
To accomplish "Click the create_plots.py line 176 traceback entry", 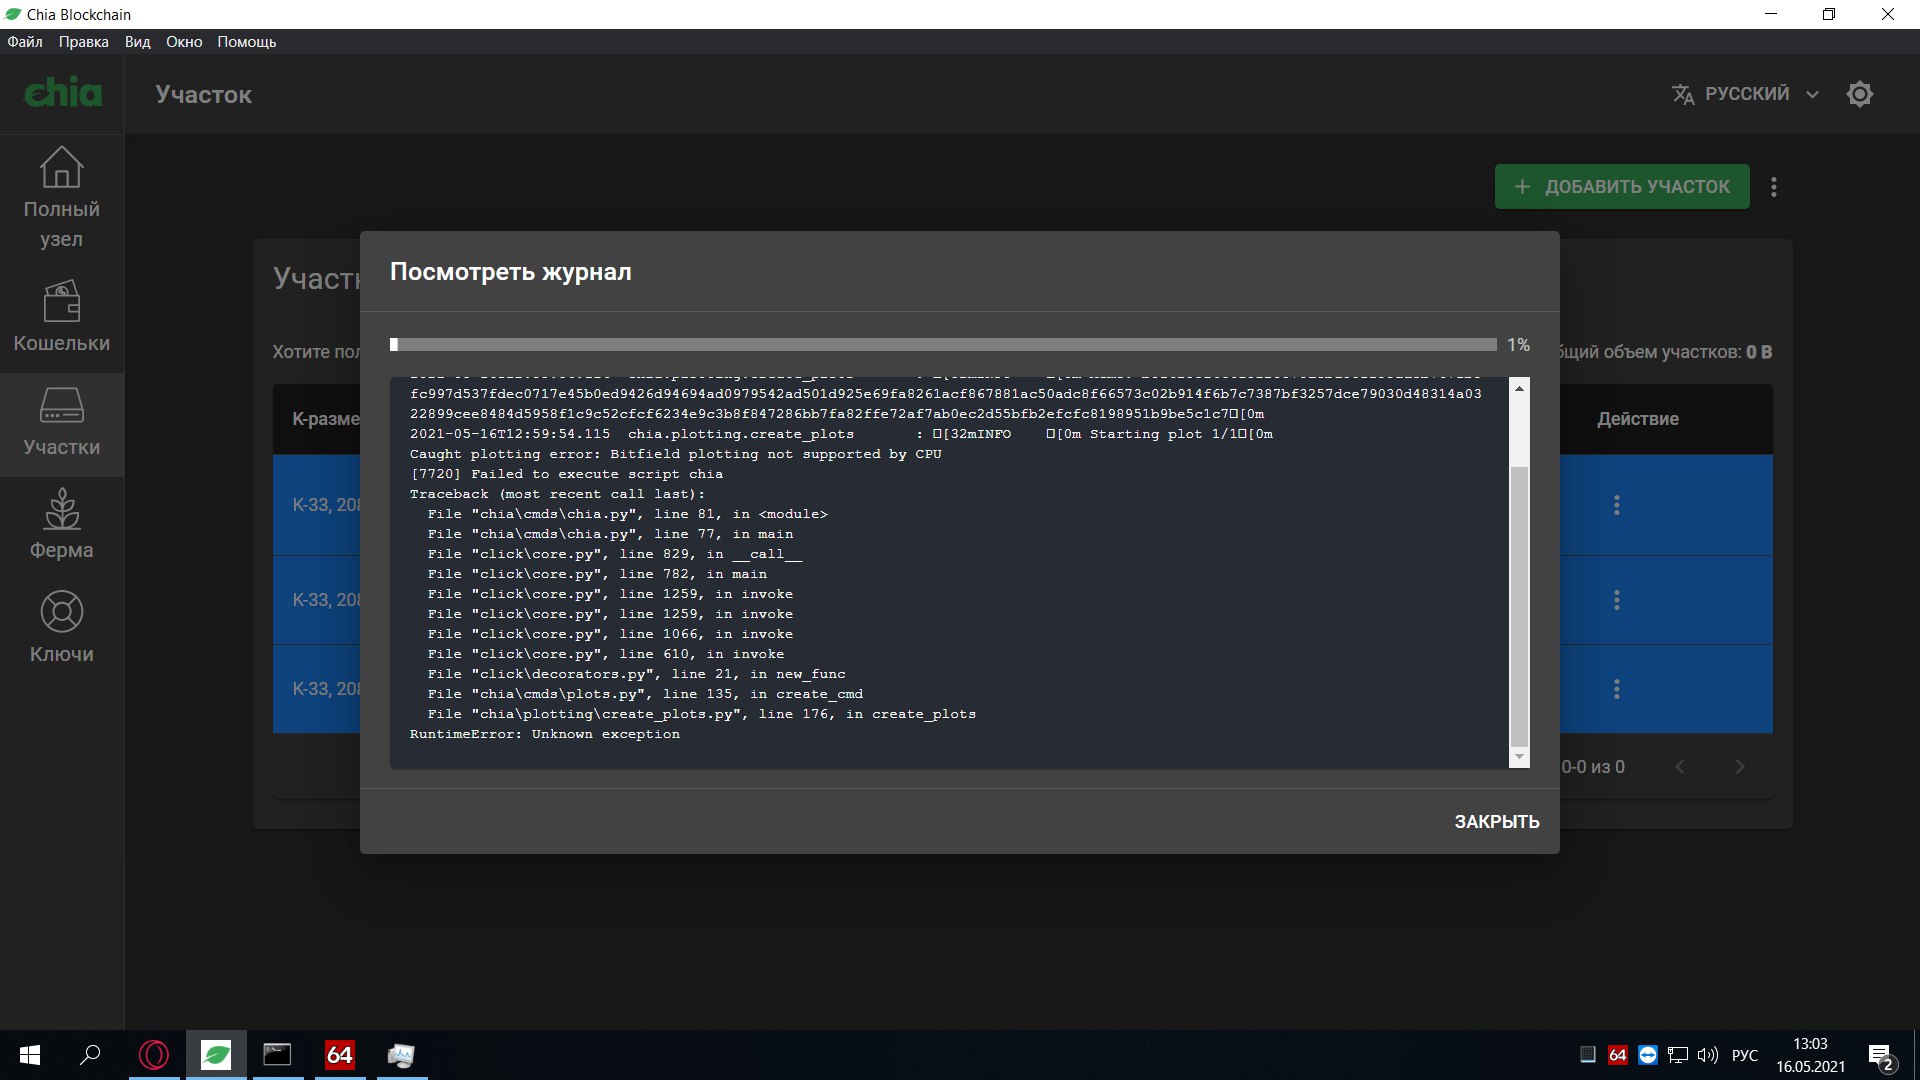I will (x=701, y=714).
